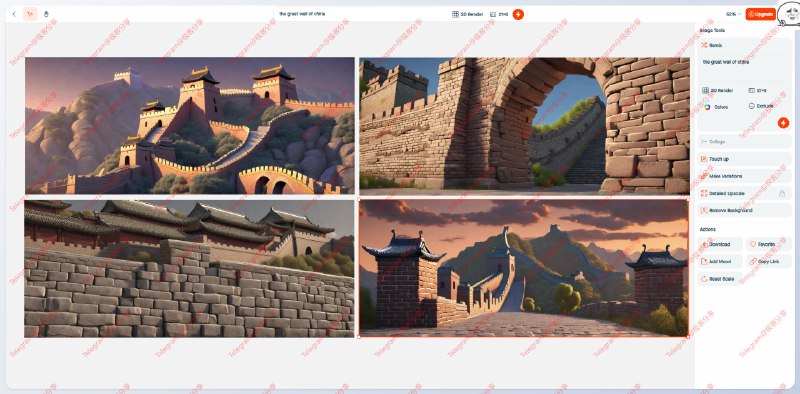
Task: Open the aspect ratio selector in Remix panel
Action: (758, 90)
